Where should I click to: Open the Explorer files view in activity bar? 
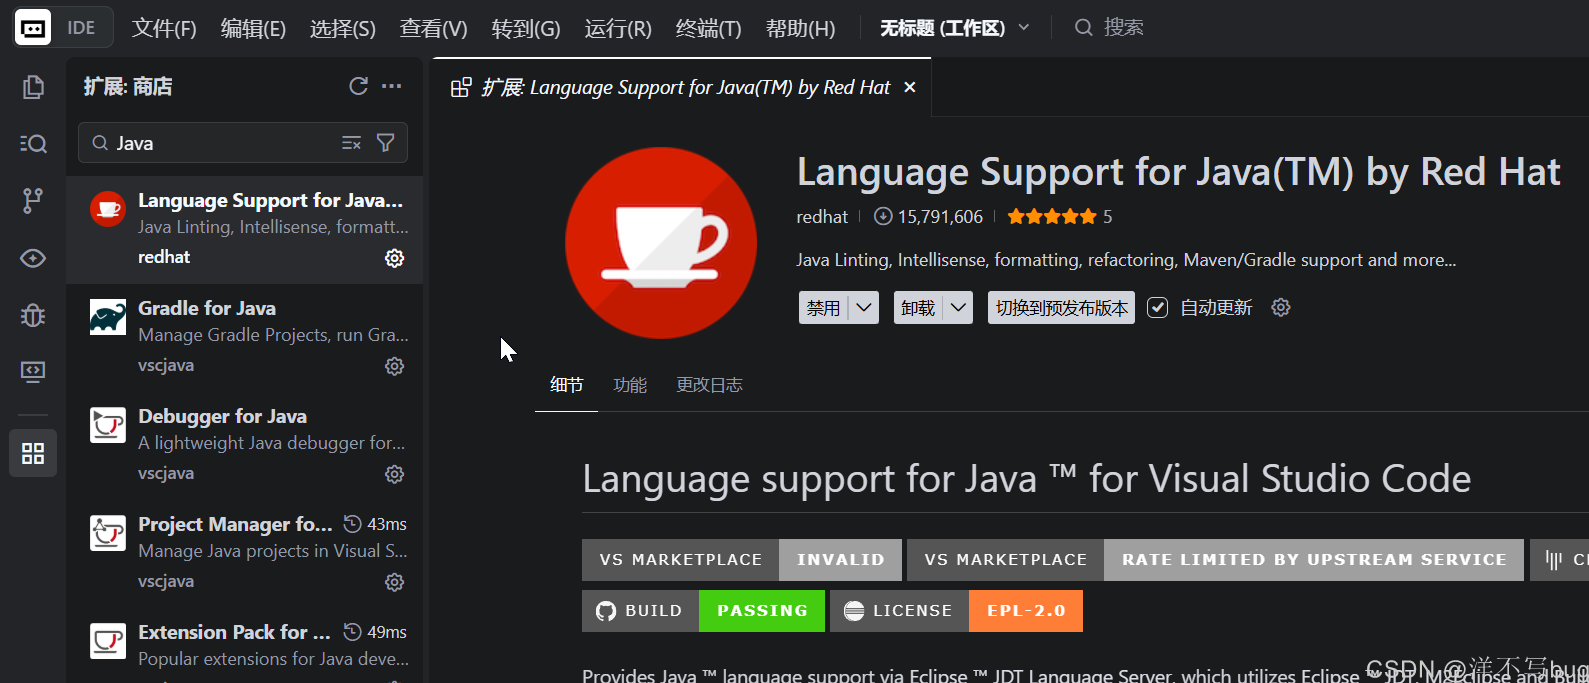(x=33, y=88)
